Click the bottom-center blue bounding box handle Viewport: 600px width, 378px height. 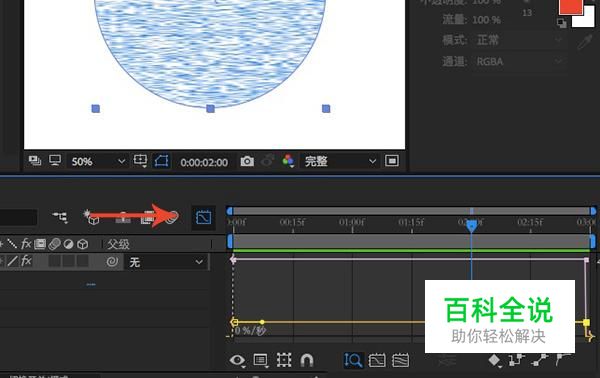click(210, 109)
